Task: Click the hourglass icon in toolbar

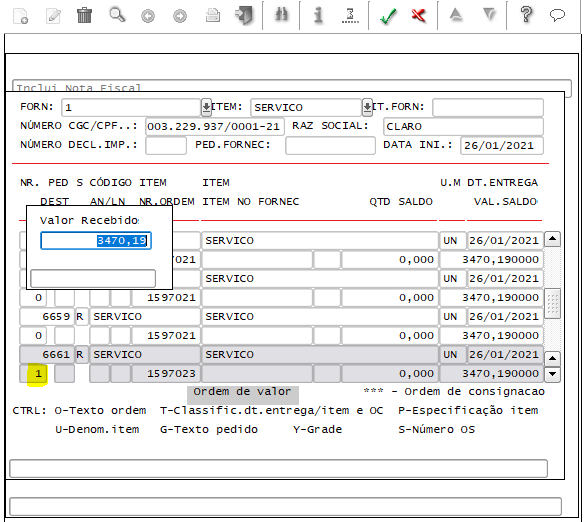Action: [350, 16]
